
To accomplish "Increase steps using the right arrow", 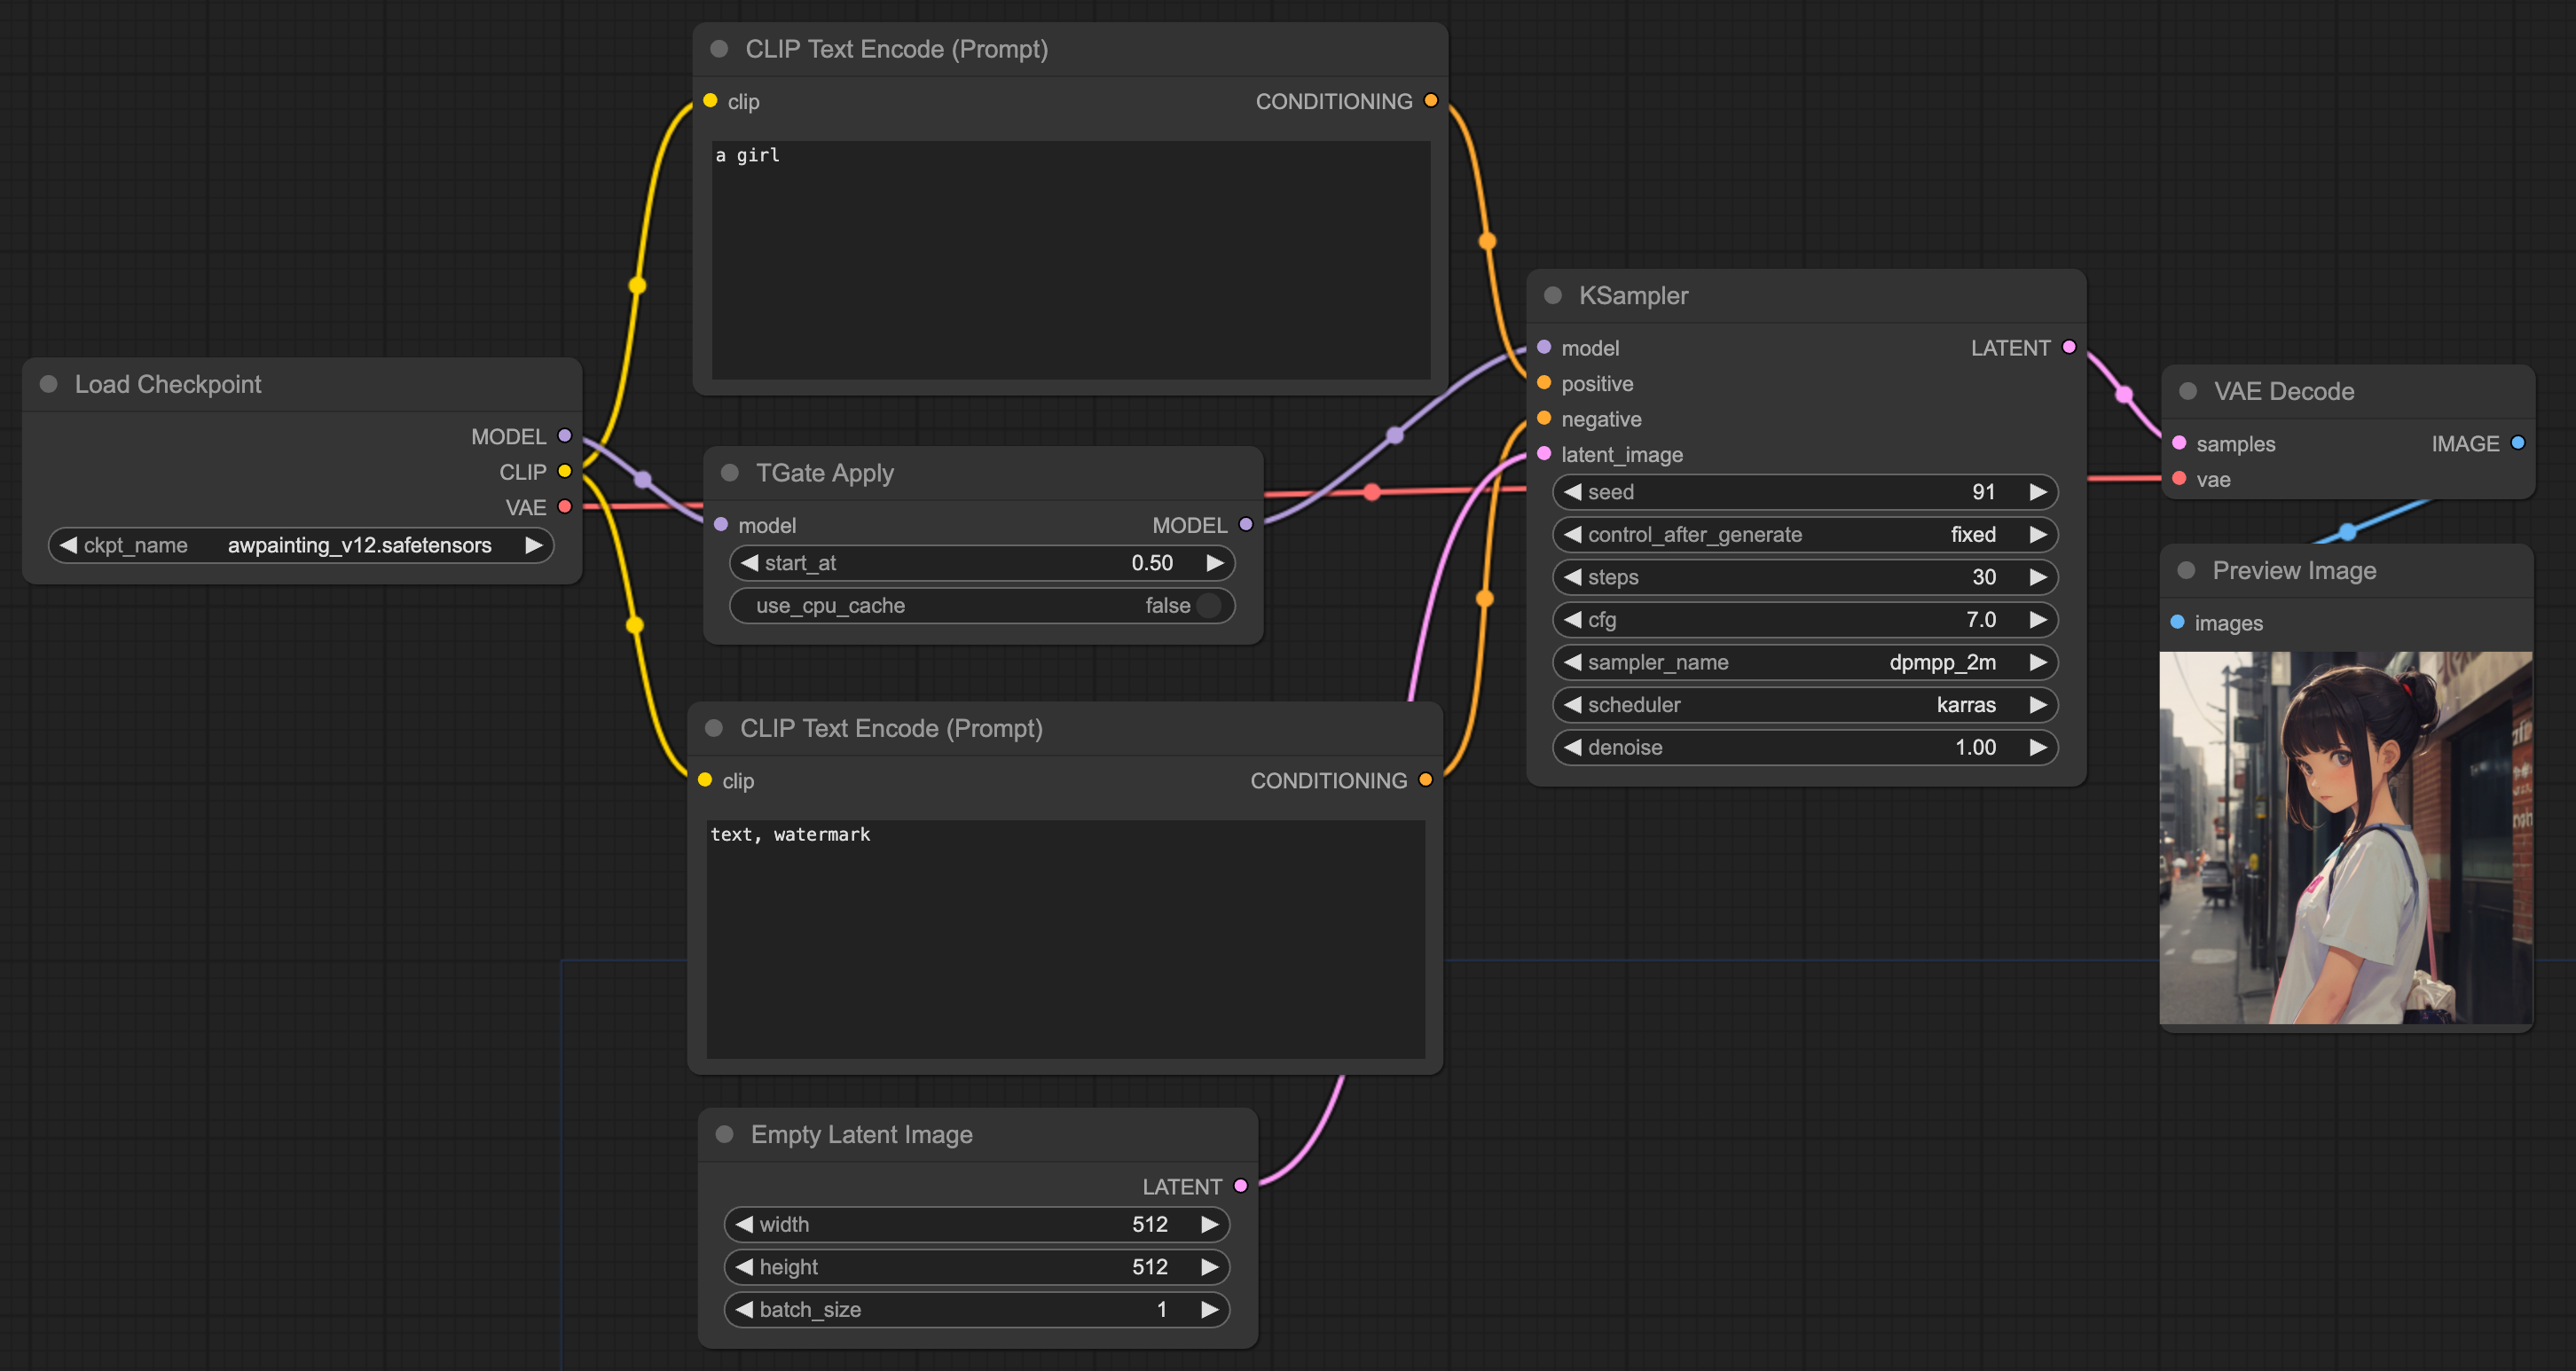I will point(2038,577).
